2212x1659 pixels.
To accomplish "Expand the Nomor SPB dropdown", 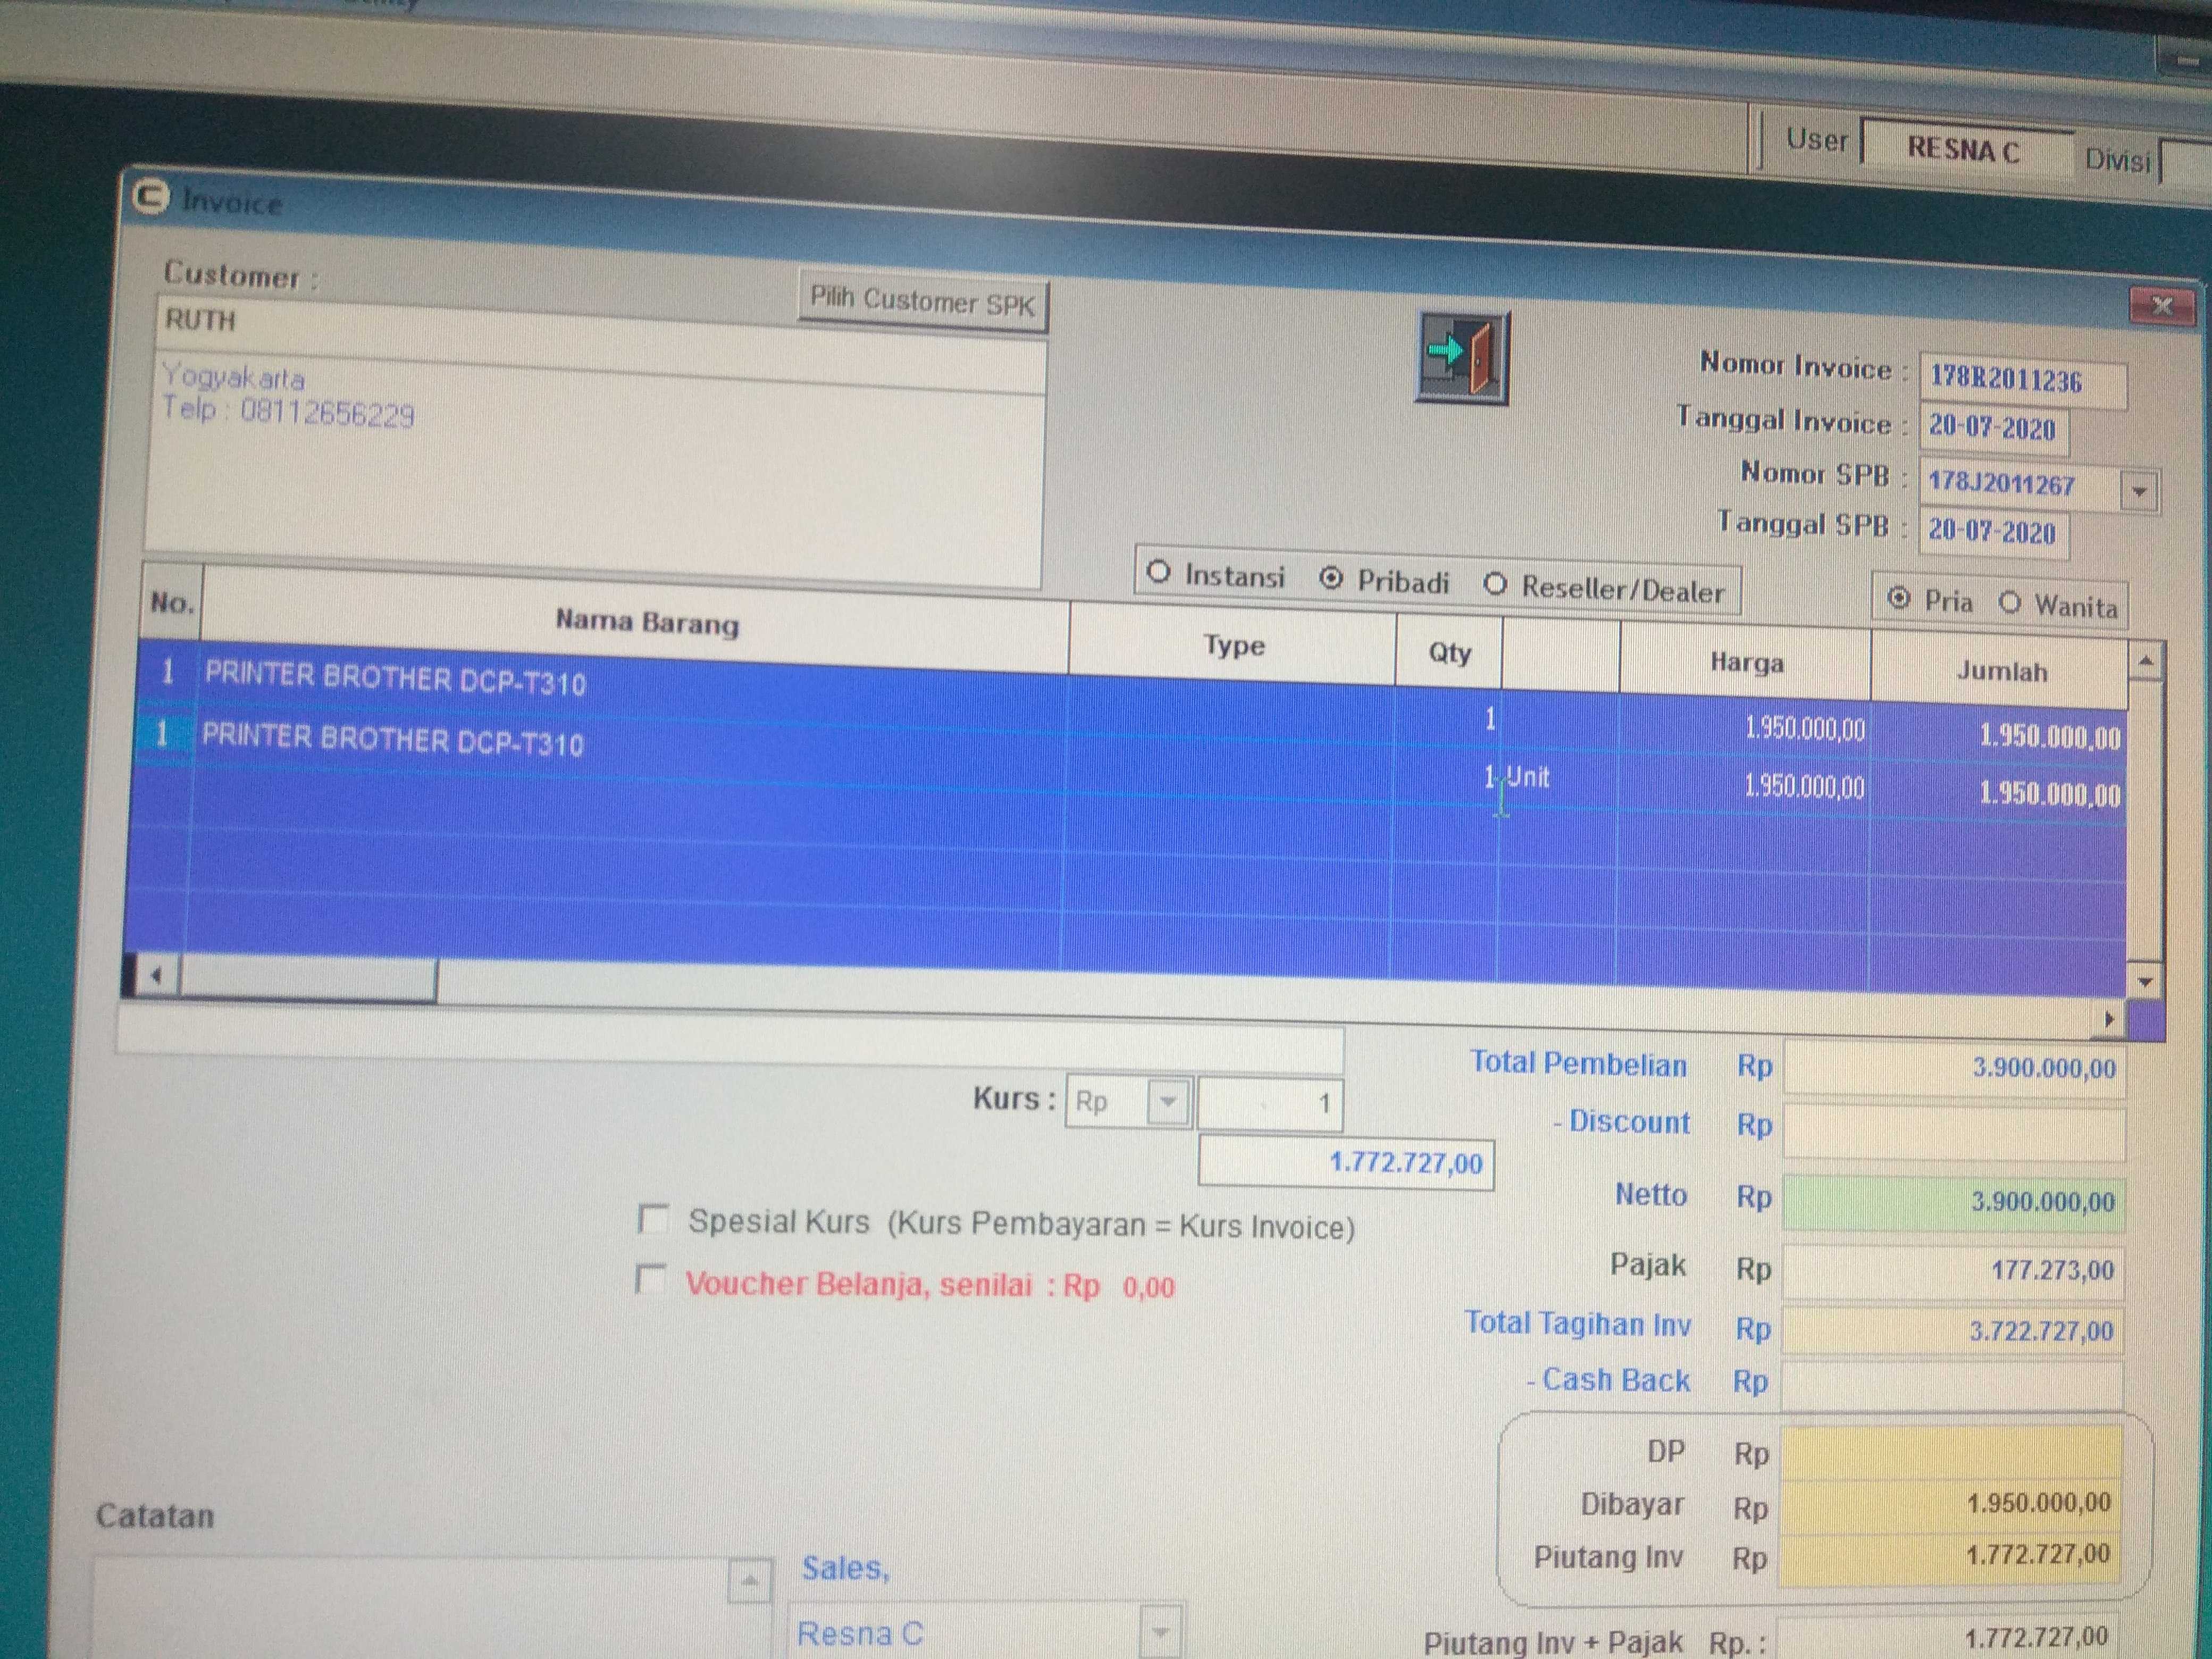I will coord(2139,491).
